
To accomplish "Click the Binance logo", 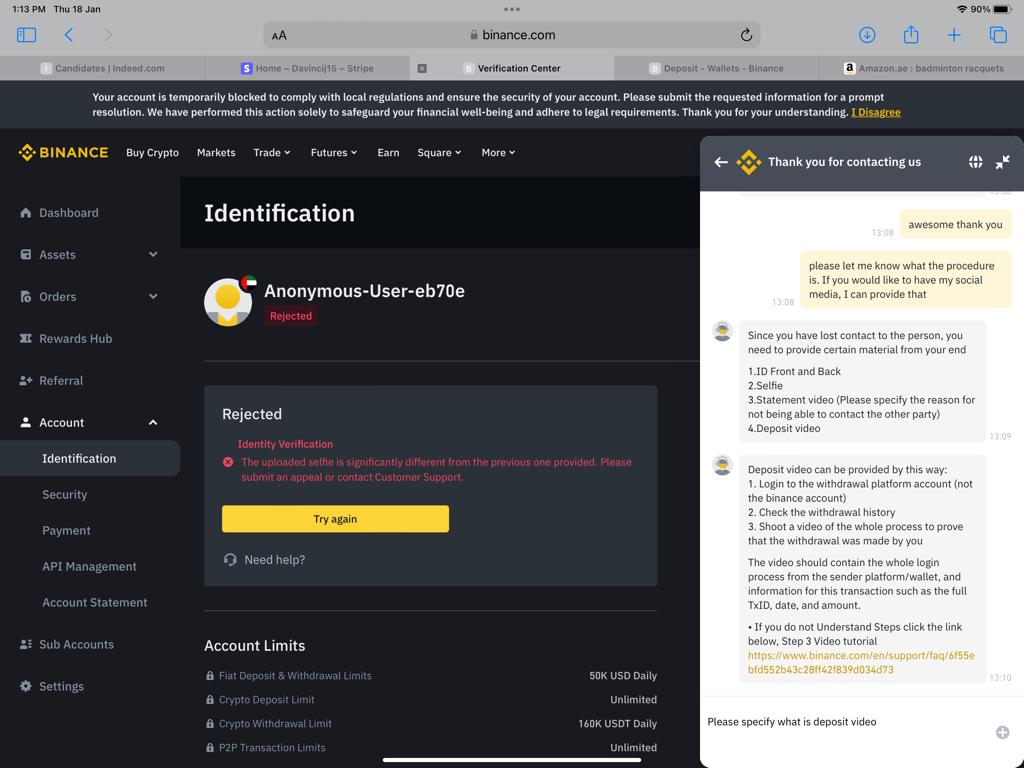I will coord(63,152).
